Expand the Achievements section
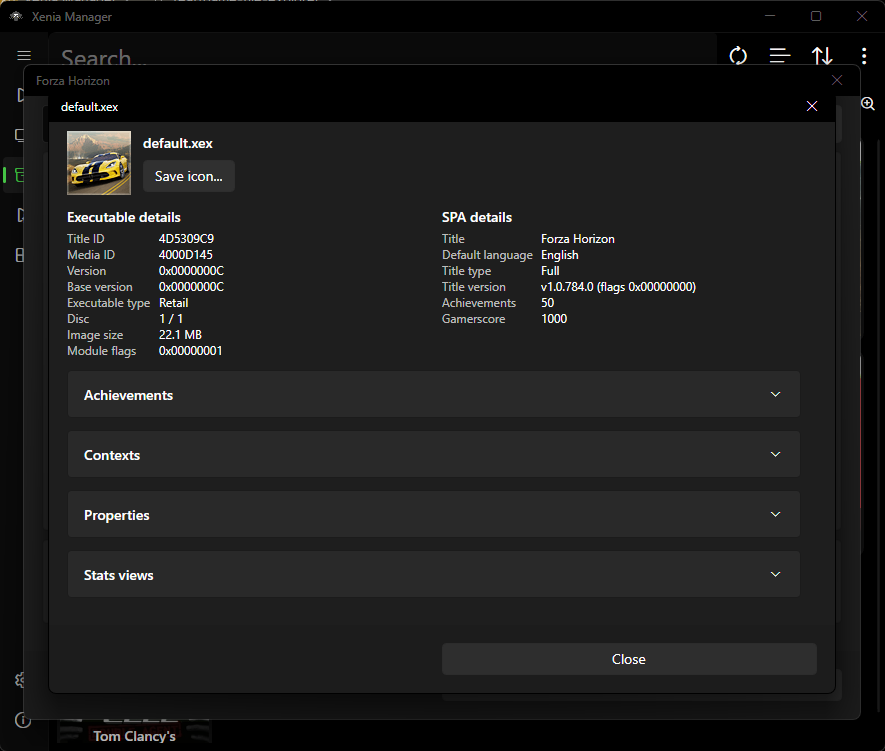 [433, 394]
